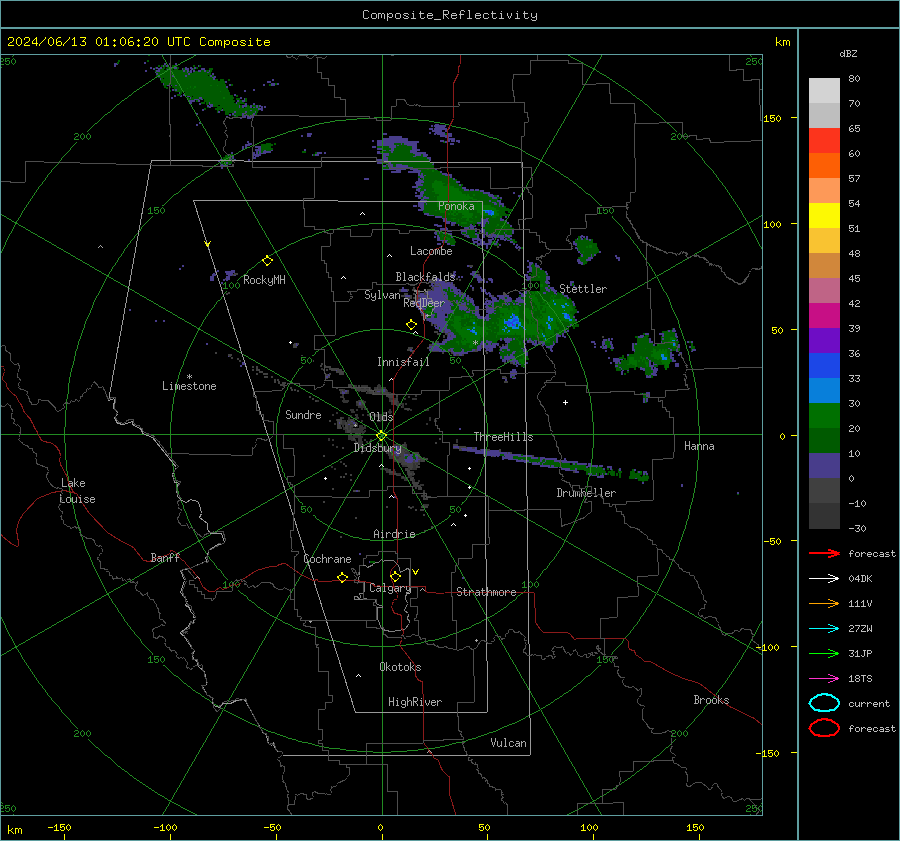Click the Vulcan city label
This screenshot has height=841, width=900.
pos(508,743)
